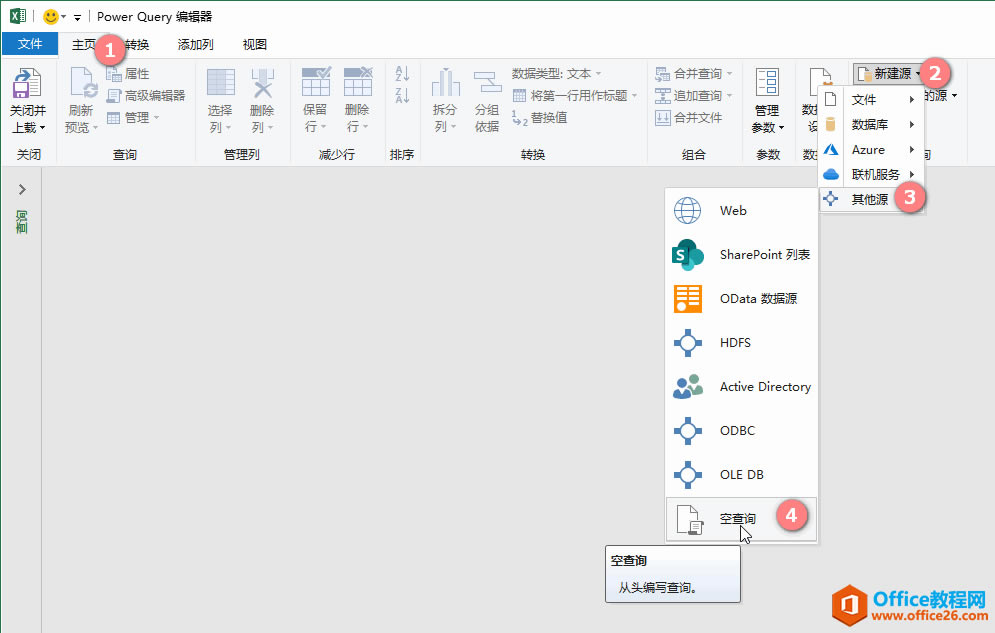Click the 分组依据 group by icon
The width and height of the screenshot is (995, 633).
pyautogui.click(x=487, y=83)
